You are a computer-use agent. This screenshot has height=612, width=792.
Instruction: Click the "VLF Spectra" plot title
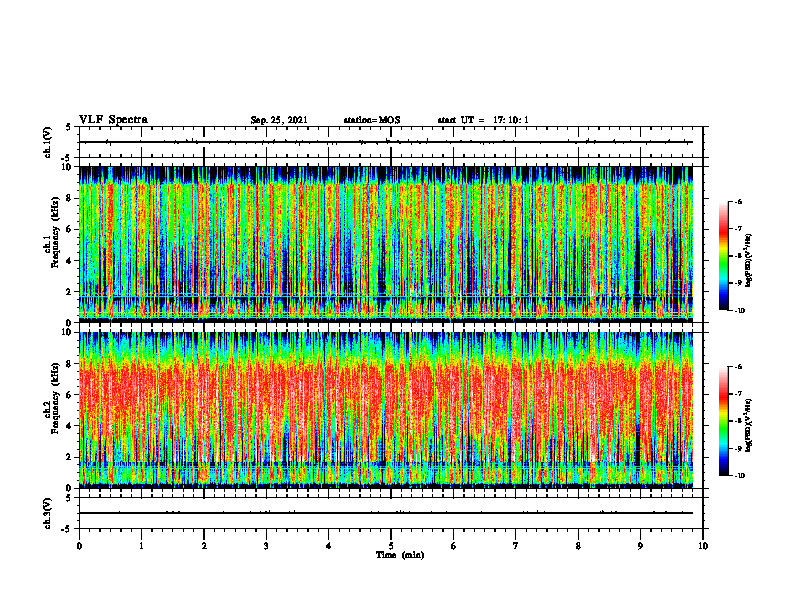[113, 120]
